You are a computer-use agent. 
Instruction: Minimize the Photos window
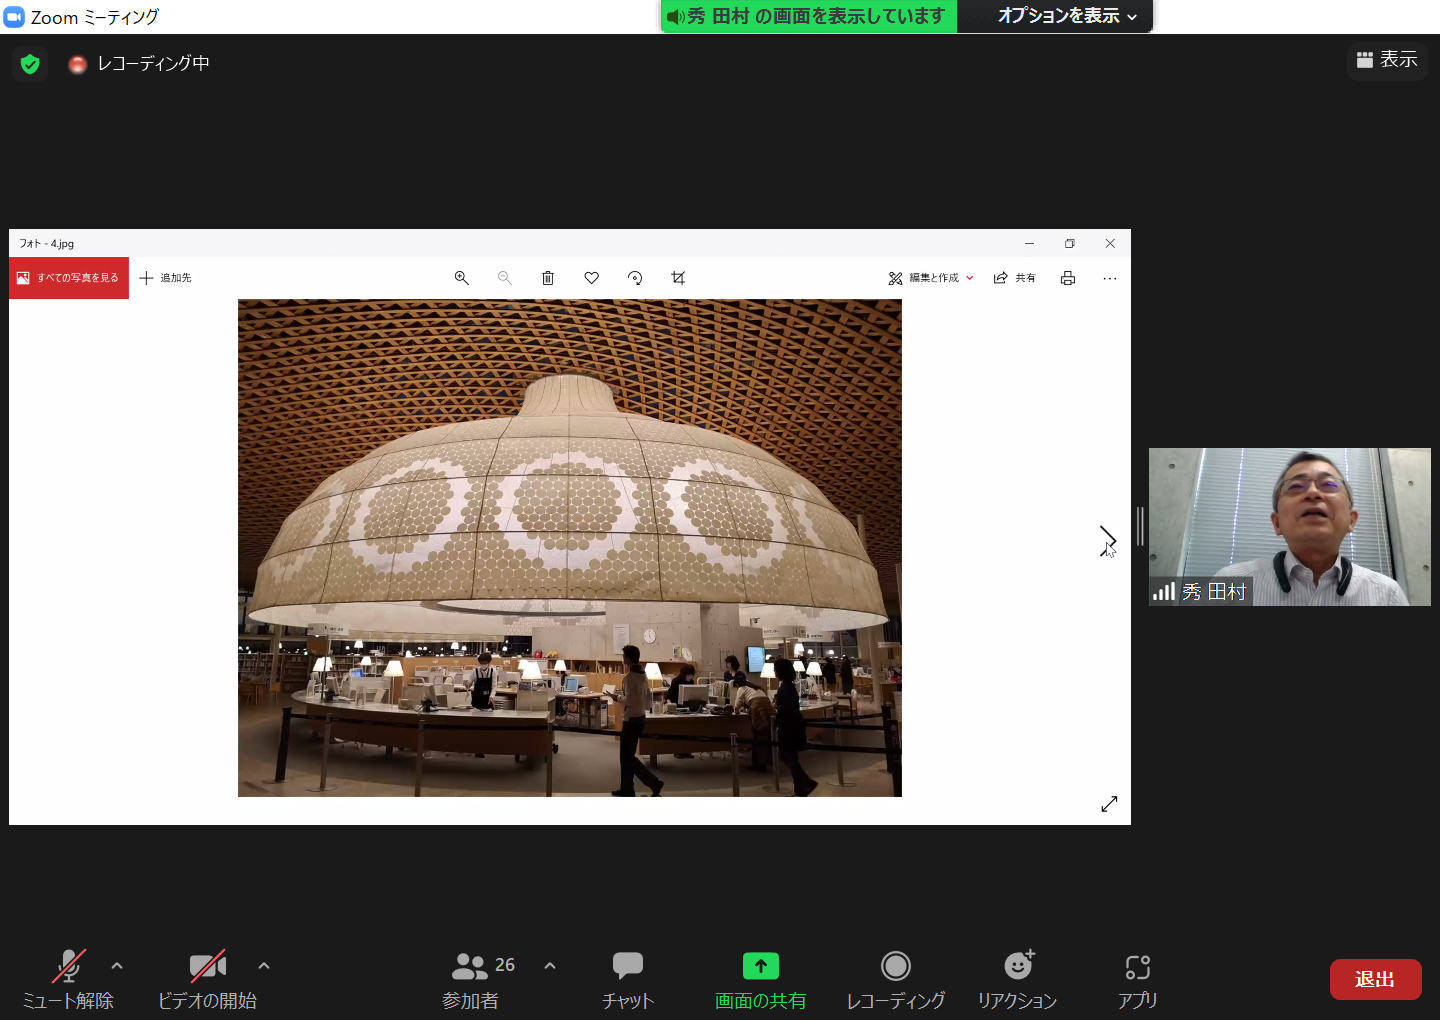pyautogui.click(x=1029, y=243)
